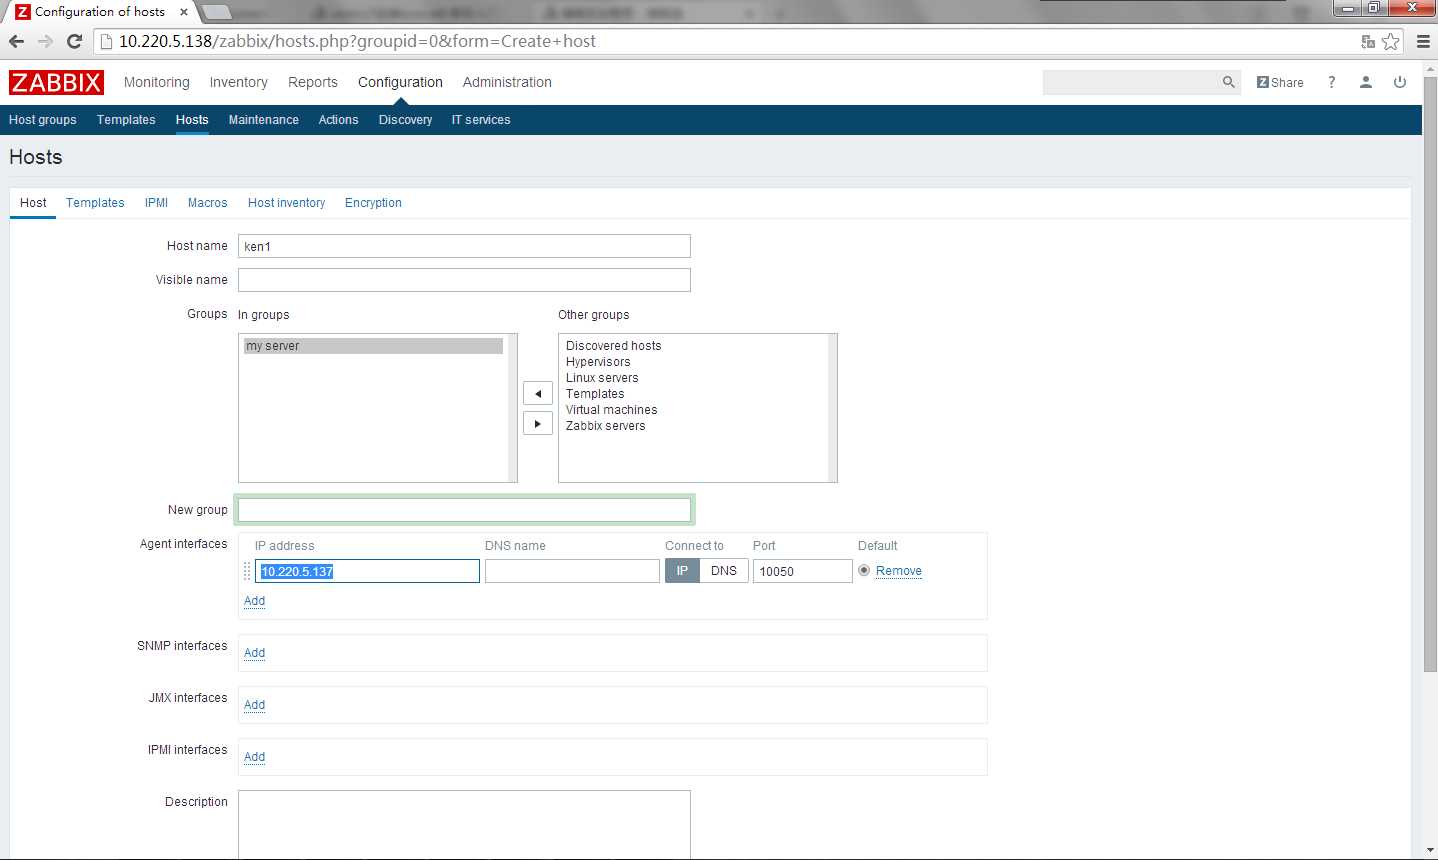
Task: Add an IPMI interface
Action: pyautogui.click(x=254, y=757)
